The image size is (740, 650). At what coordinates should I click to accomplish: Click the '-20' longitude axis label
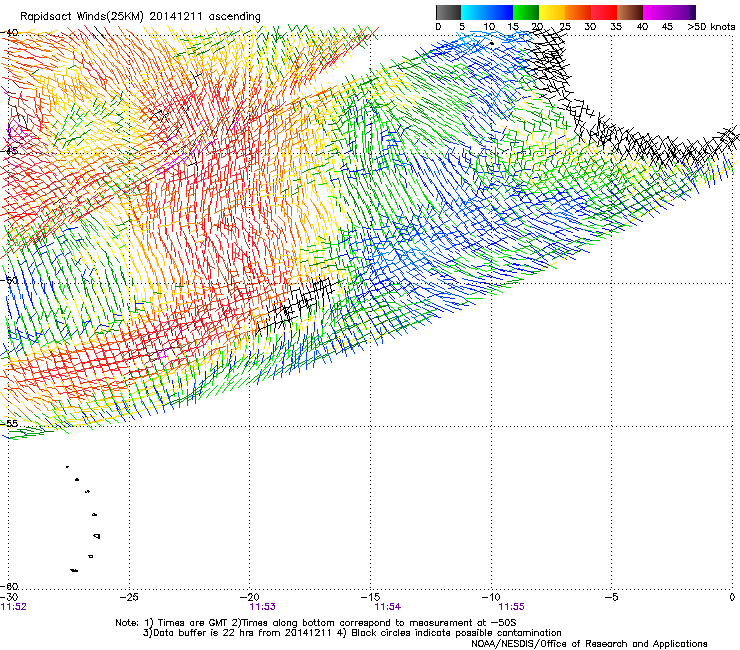pos(250,597)
